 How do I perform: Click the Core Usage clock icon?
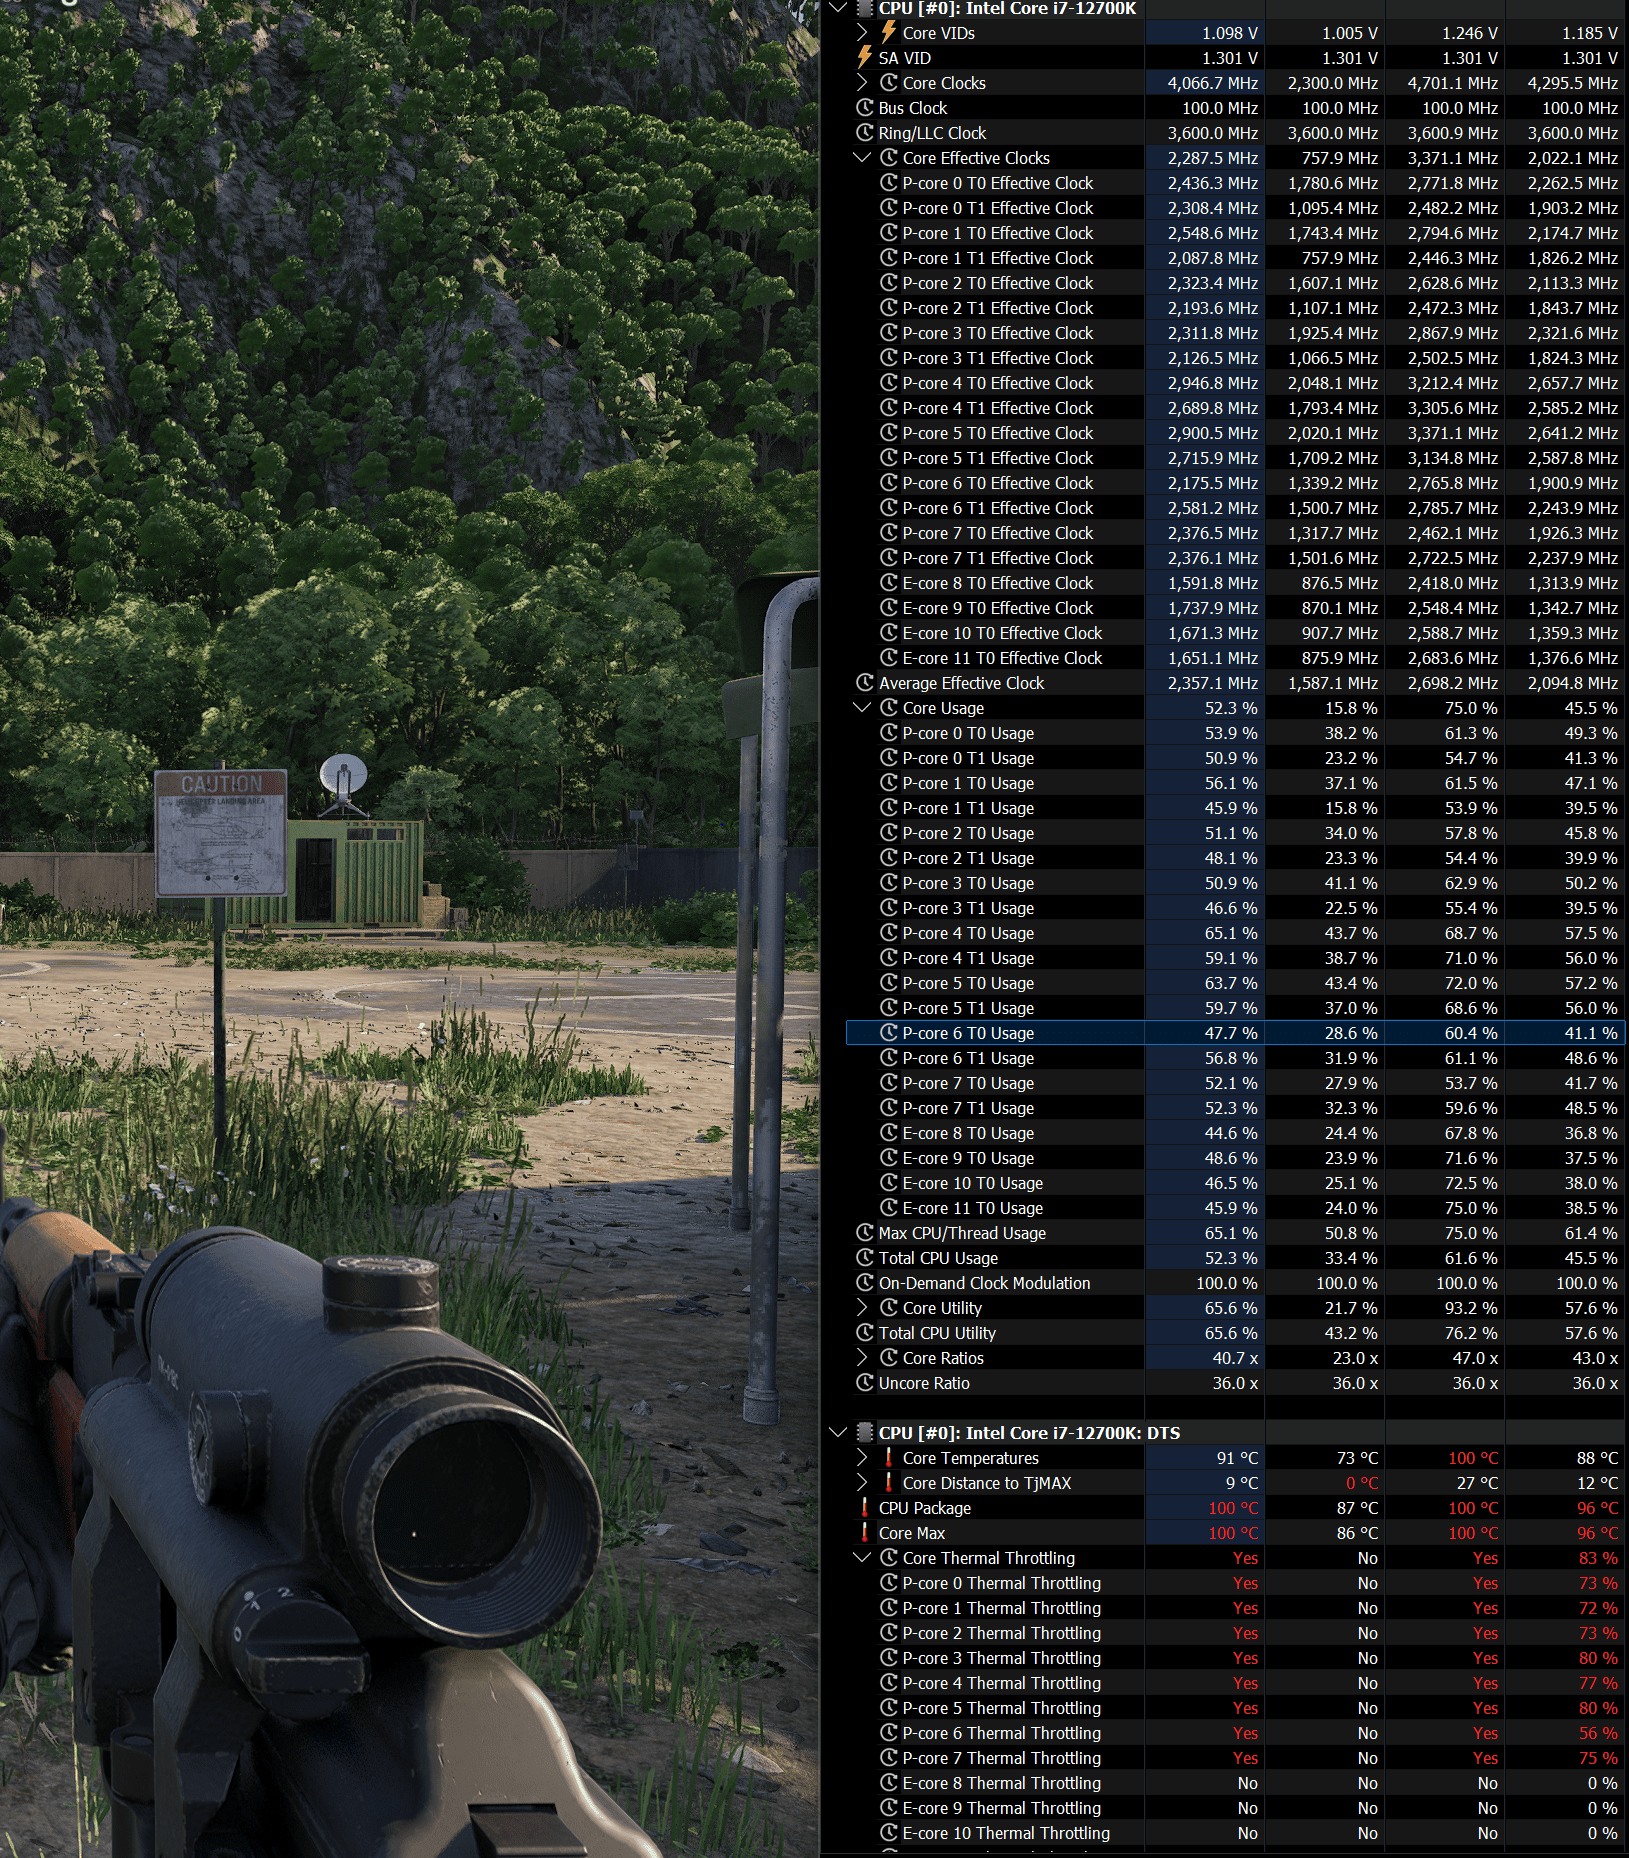pos(889,708)
